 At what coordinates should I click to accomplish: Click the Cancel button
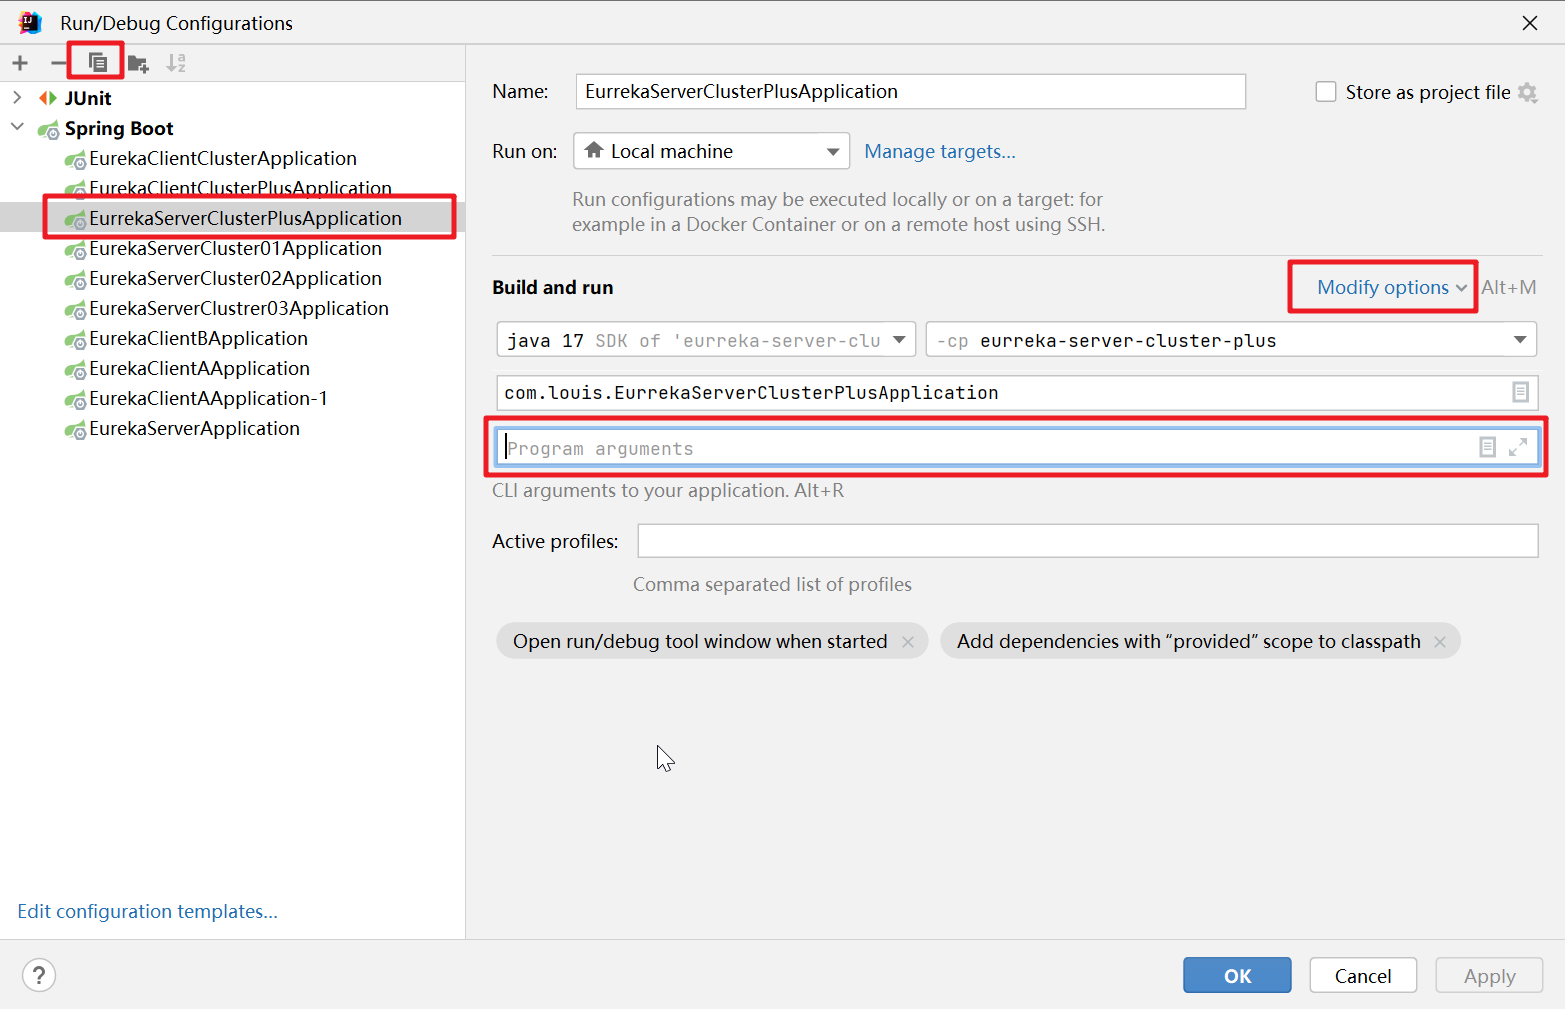click(x=1363, y=975)
